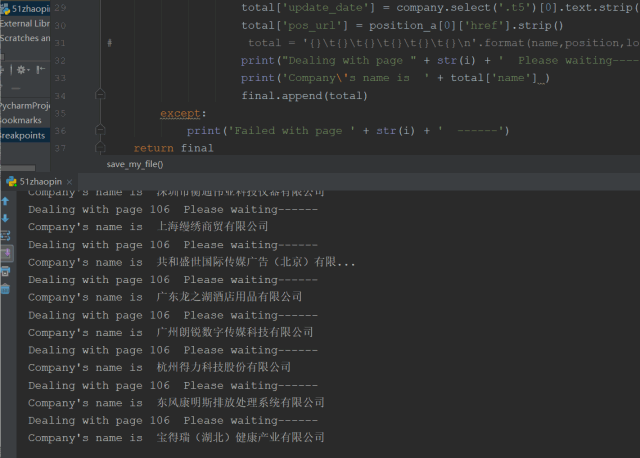Click the line number 35 in gutter
640x458 pixels.
coord(60,113)
